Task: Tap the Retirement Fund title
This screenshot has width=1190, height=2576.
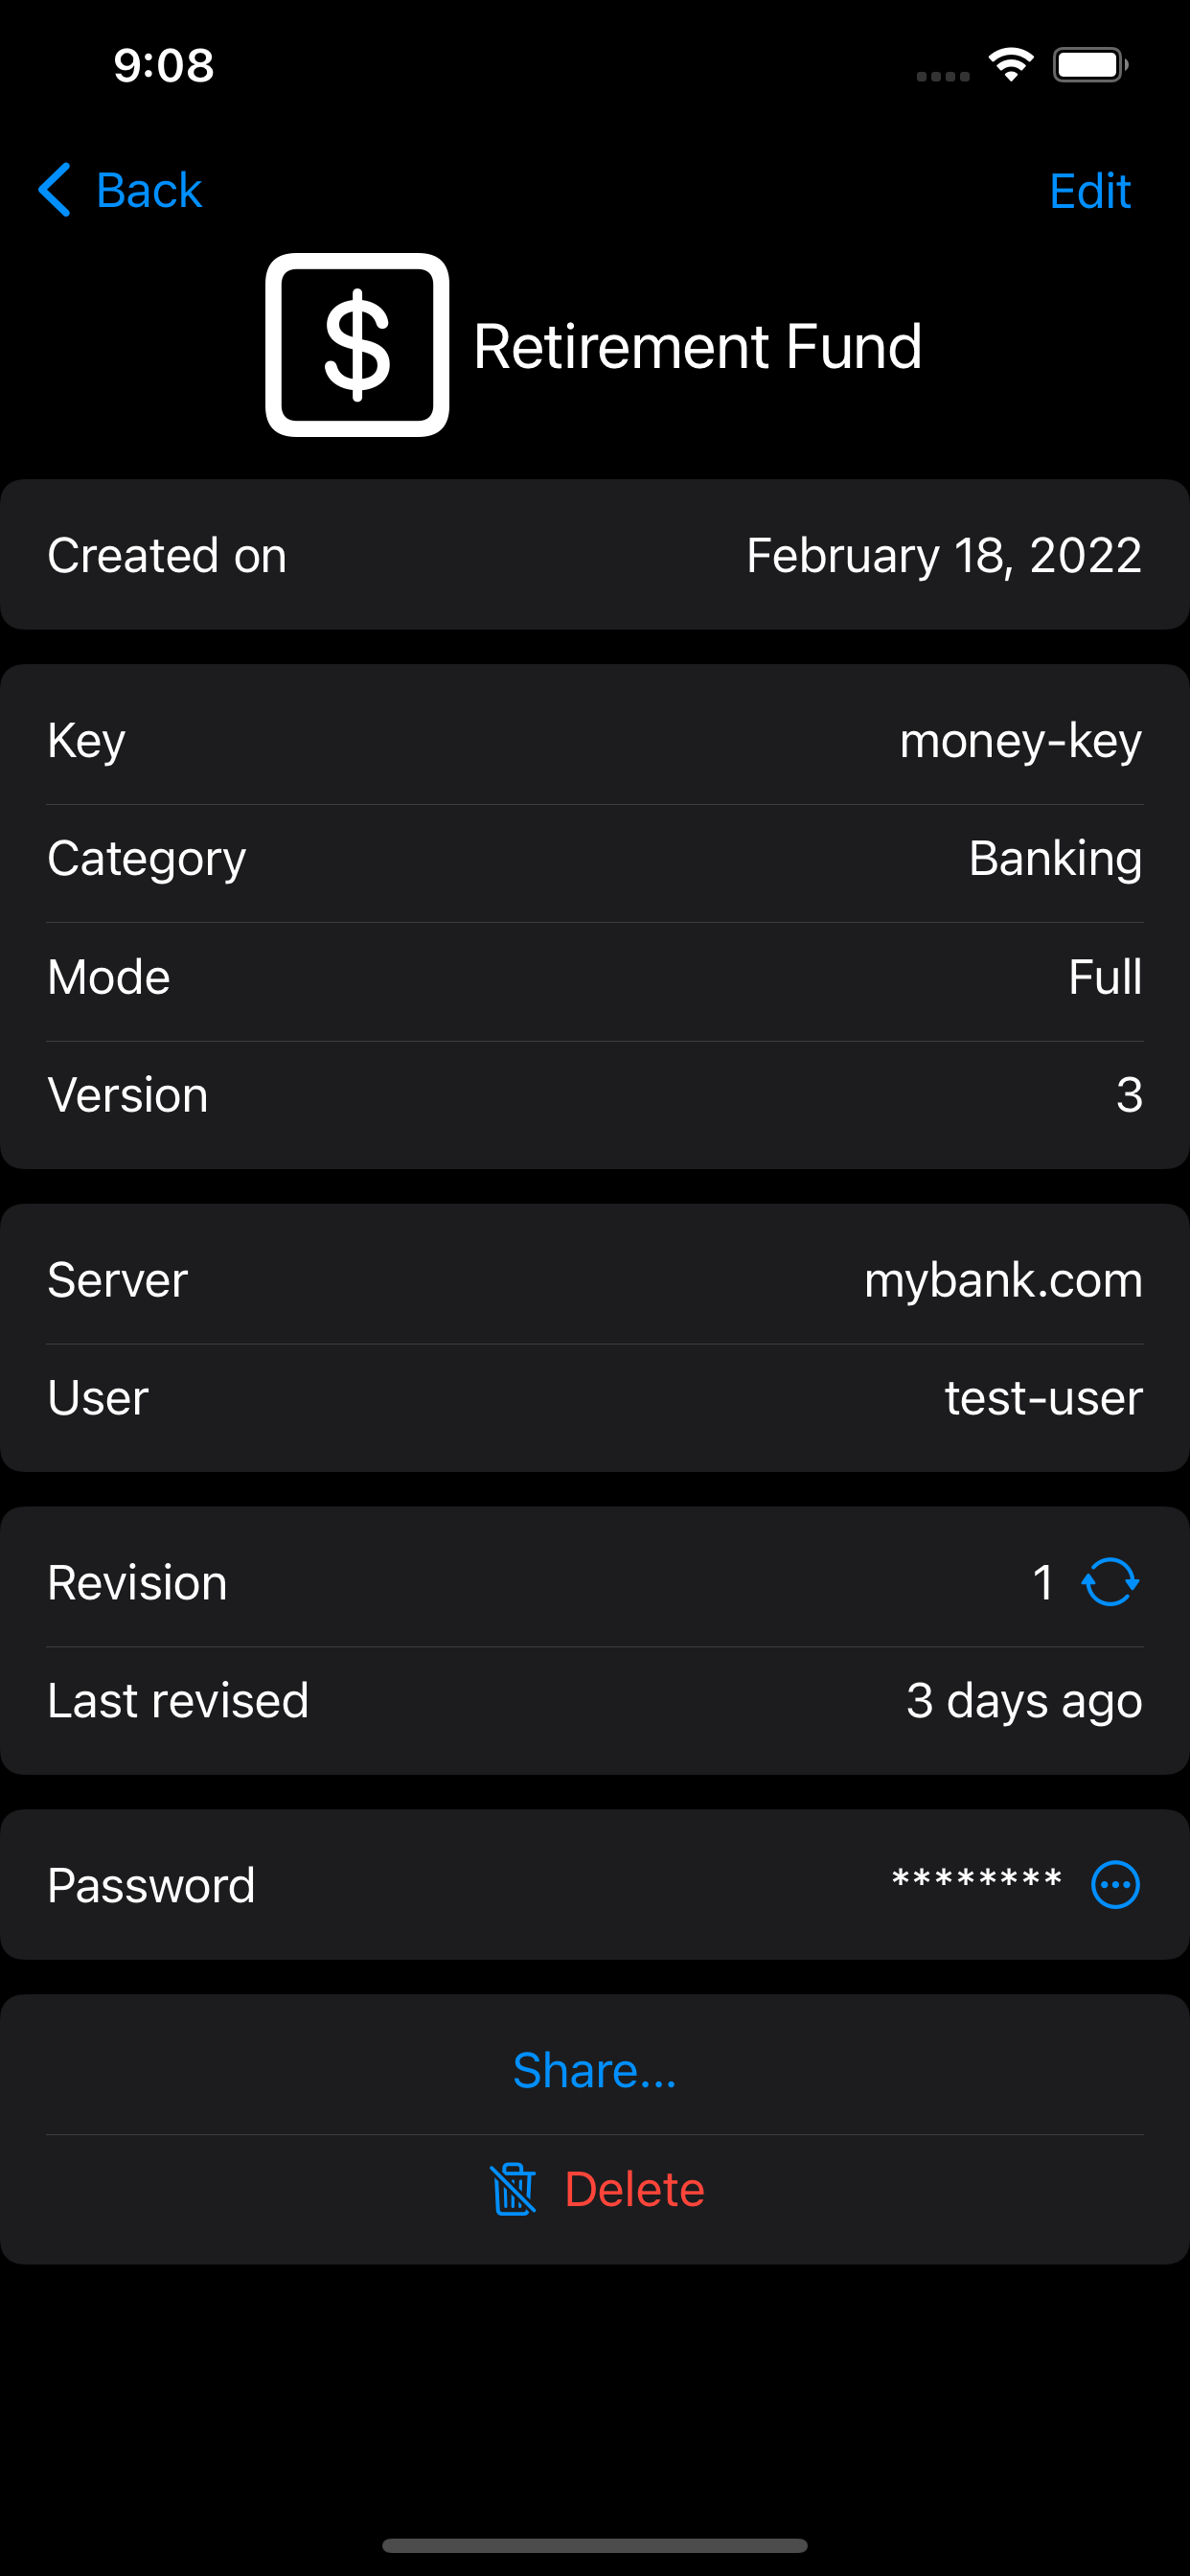Action: coord(697,347)
